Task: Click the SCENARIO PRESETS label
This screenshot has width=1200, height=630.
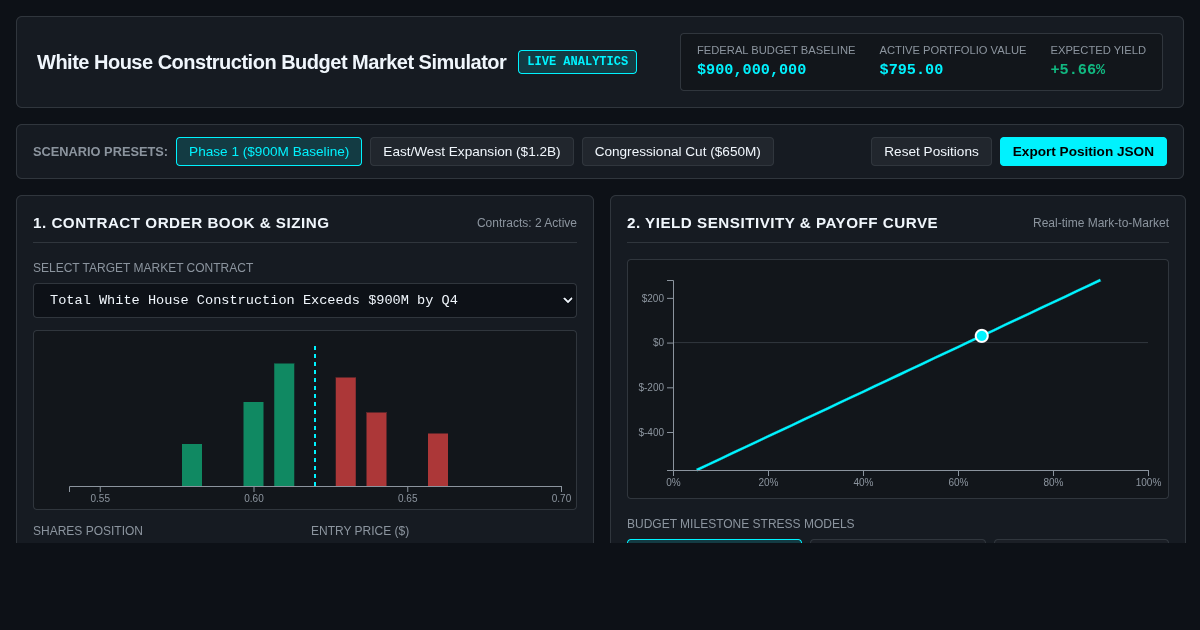Action: click(x=100, y=151)
